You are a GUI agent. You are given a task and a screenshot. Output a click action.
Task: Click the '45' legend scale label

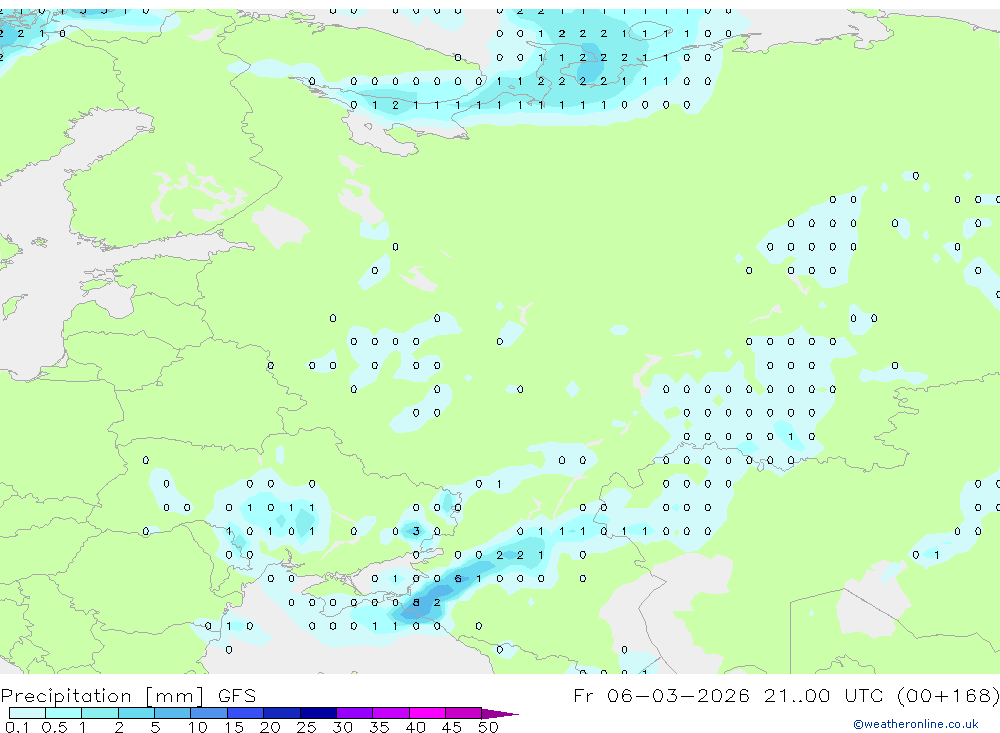click(x=452, y=727)
